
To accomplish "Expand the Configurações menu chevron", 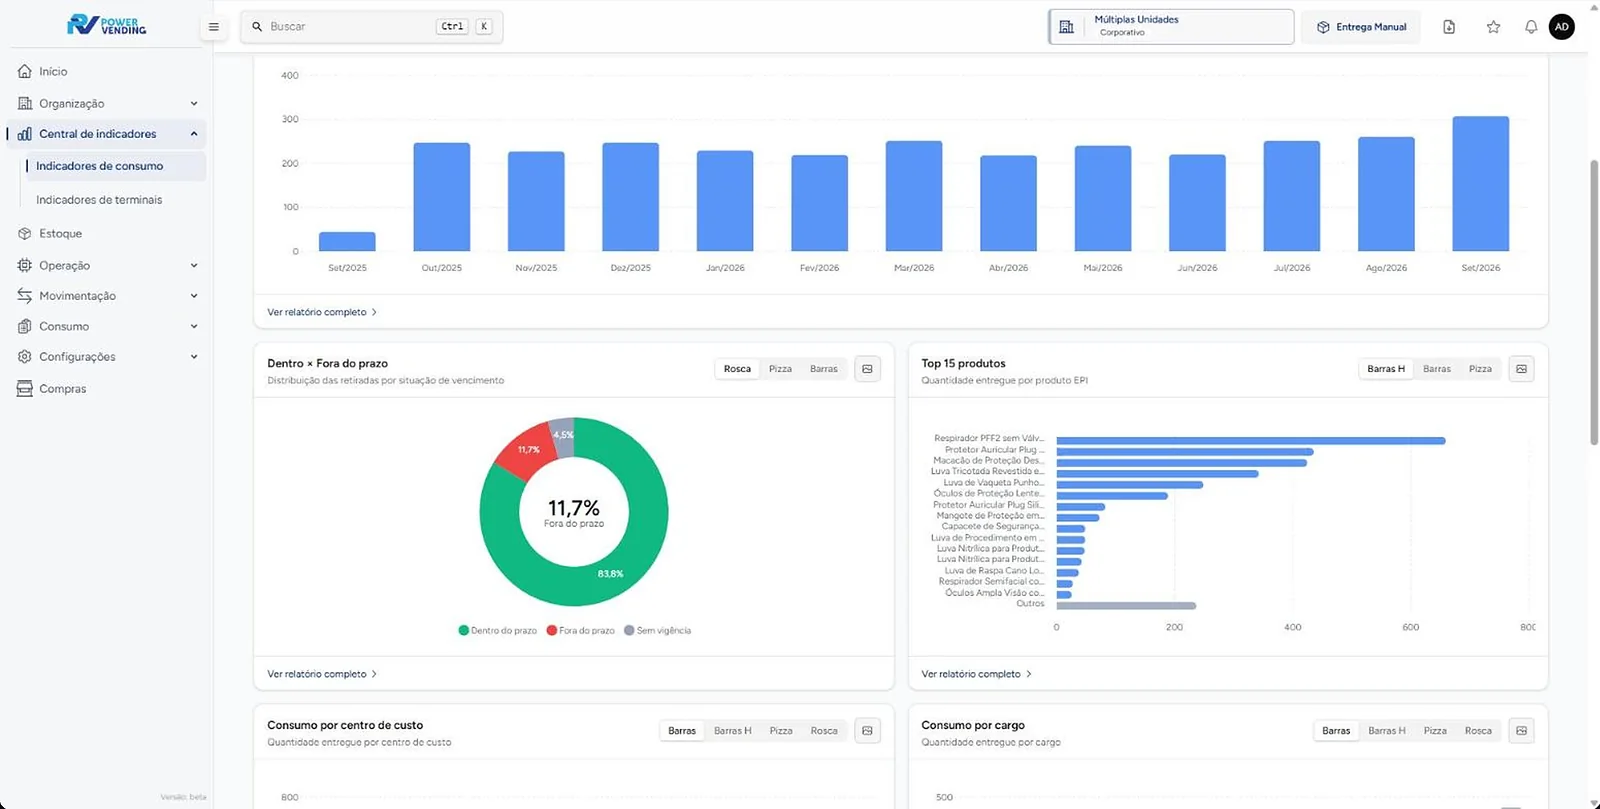I will tap(194, 357).
